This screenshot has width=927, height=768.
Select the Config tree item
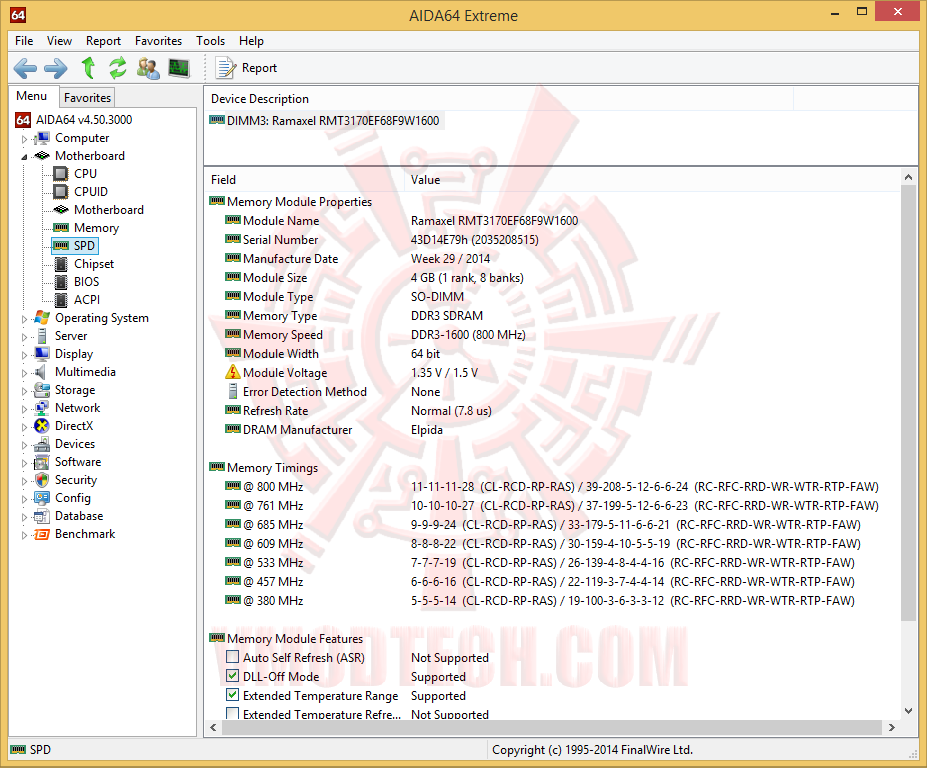[x=73, y=498]
